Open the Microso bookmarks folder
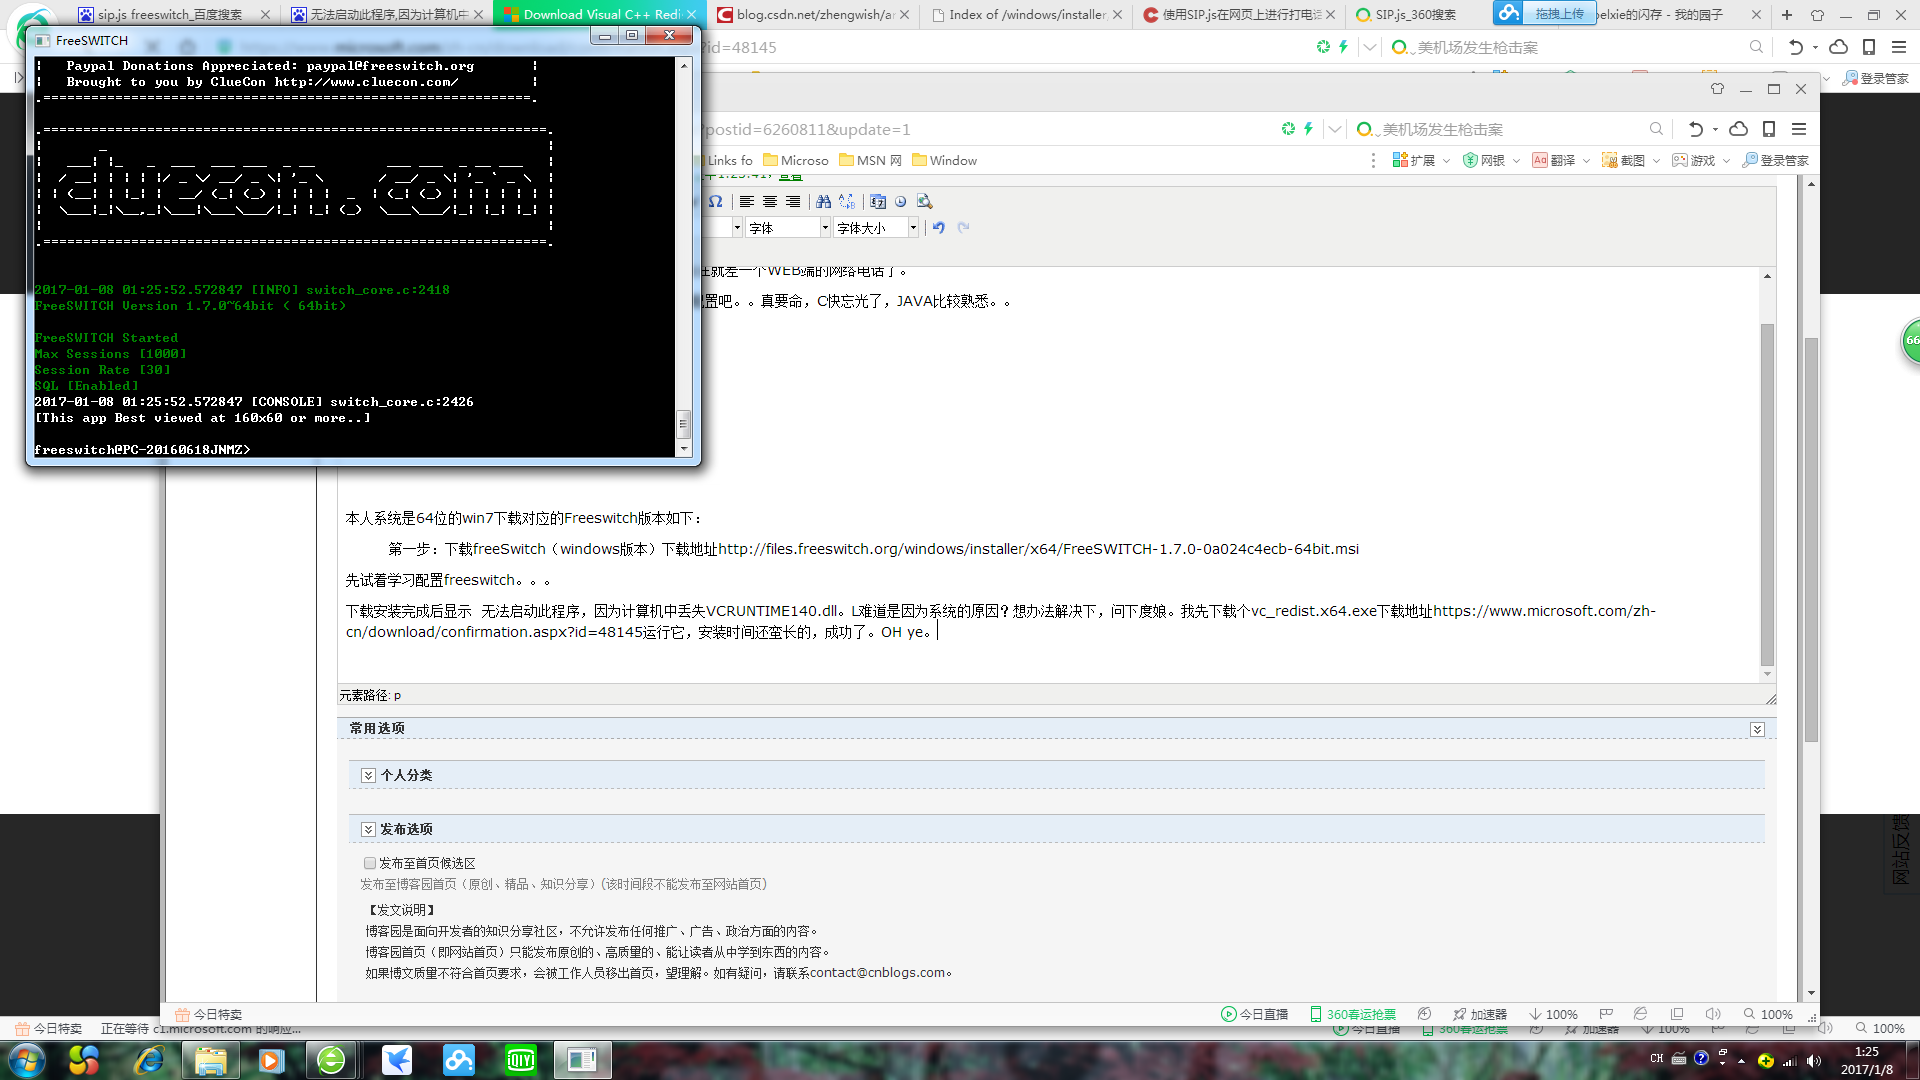Screen dimensions: 1920x1080 796,160
